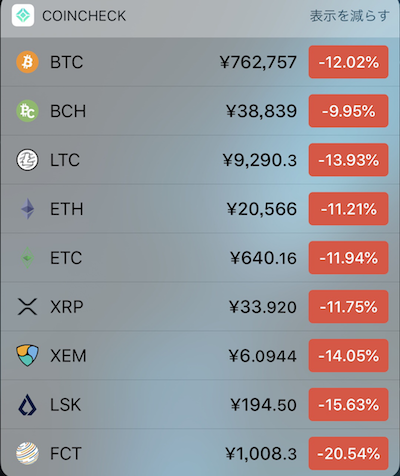Tap the LTC -13.93% red badge
Screen dimensions: 400x476
[x=348, y=160]
